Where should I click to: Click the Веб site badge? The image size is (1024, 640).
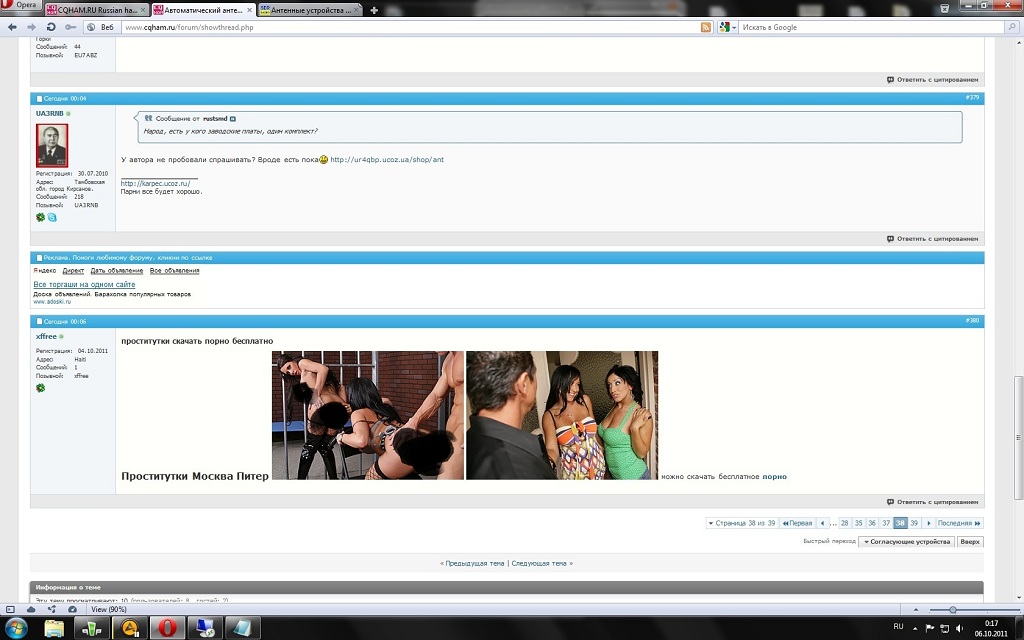click(x=102, y=27)
